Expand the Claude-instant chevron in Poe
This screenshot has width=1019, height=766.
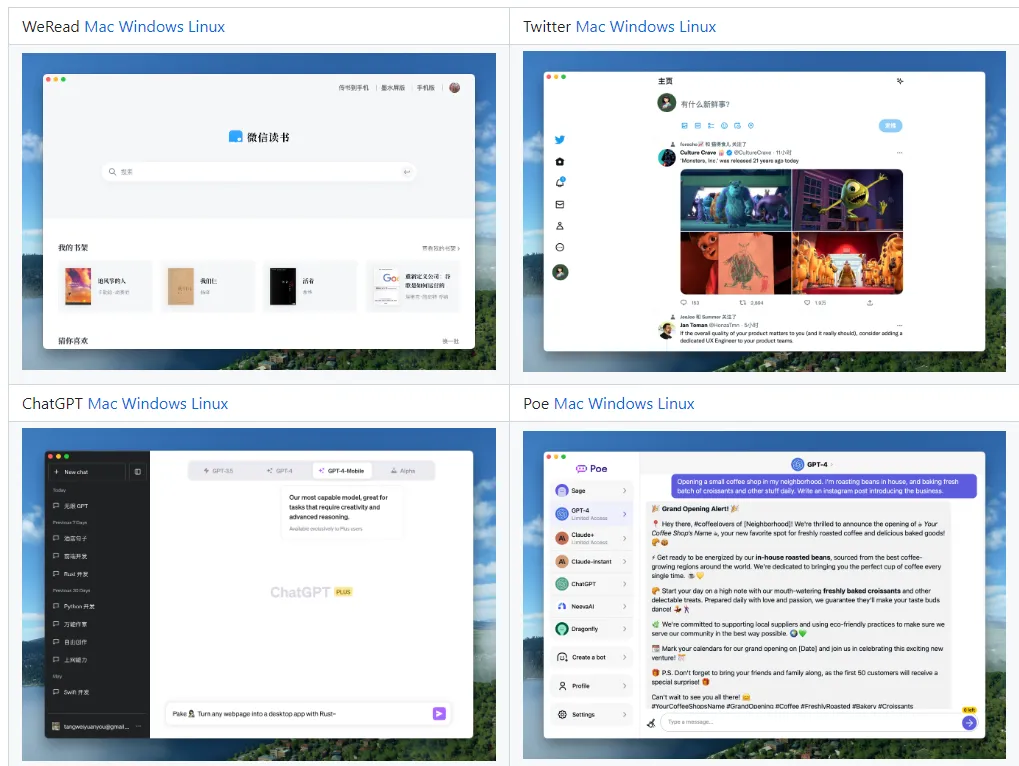[x=625, y=561]
